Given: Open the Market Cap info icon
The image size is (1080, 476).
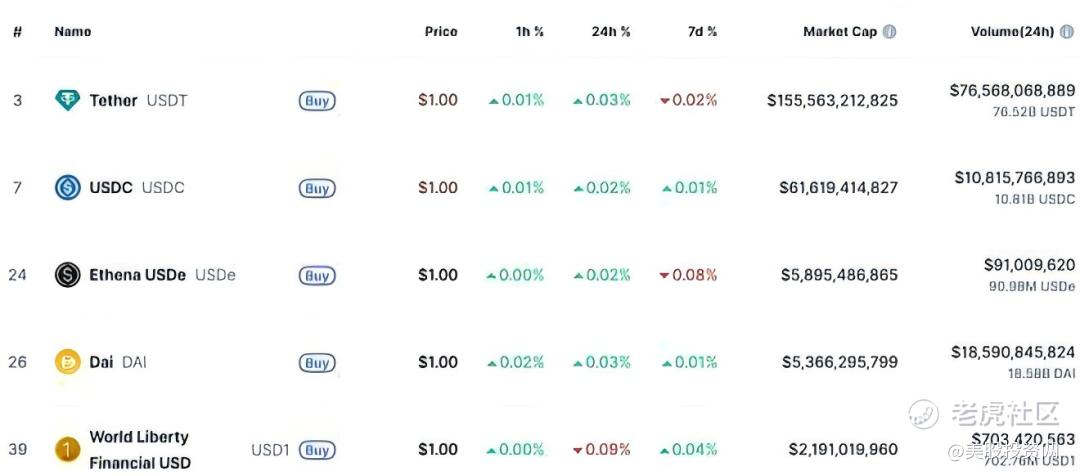Looking at the screenshot, I should click(x=889, y=32).
